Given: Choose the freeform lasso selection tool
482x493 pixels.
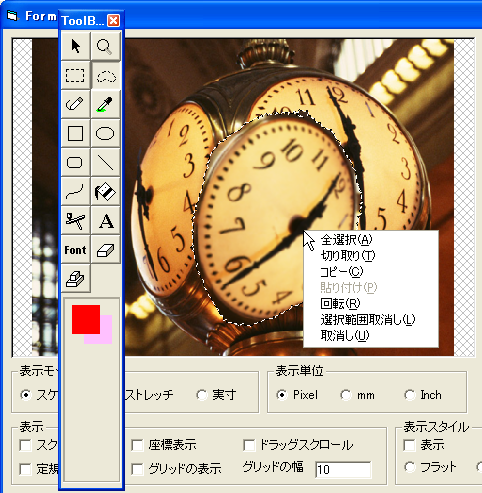Looking at the screenshot, I should pos(105,75).
